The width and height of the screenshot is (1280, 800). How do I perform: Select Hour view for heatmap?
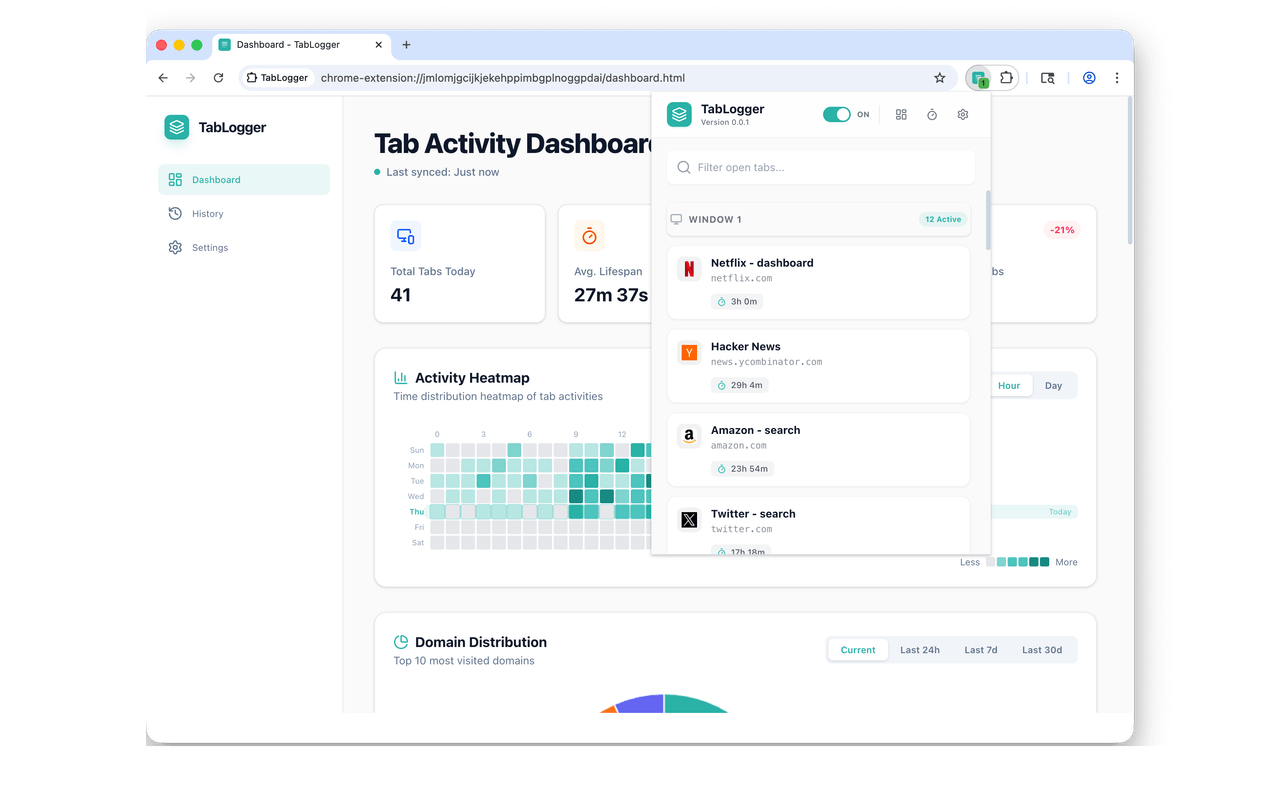pos(1009,386)
